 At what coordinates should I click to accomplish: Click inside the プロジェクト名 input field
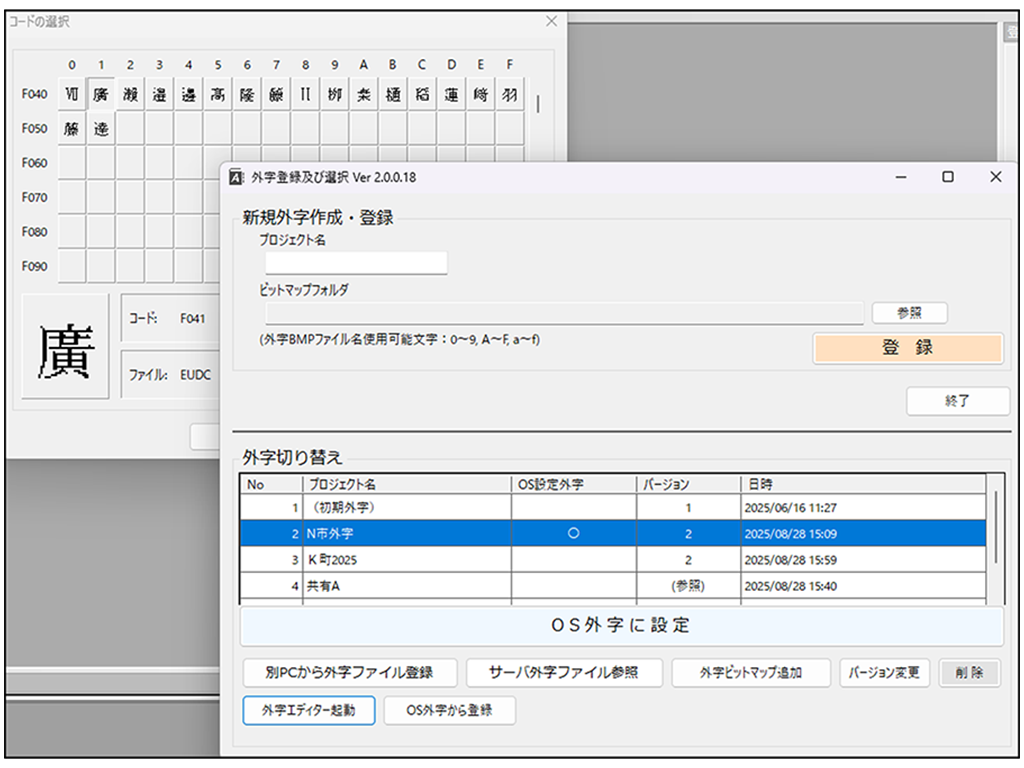coord(355,263)
